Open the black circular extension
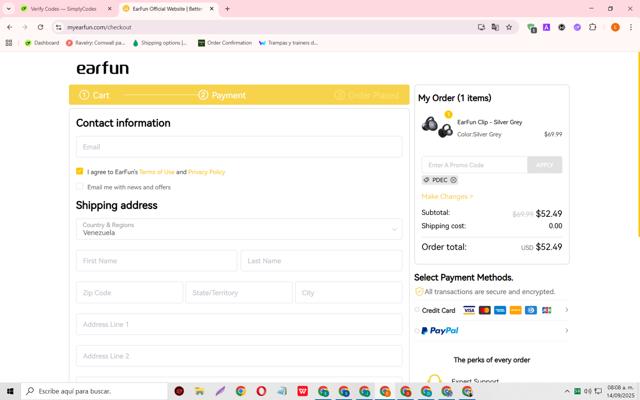Image resolution: width=640 pixels, height=400 pixels. (562, 27)
